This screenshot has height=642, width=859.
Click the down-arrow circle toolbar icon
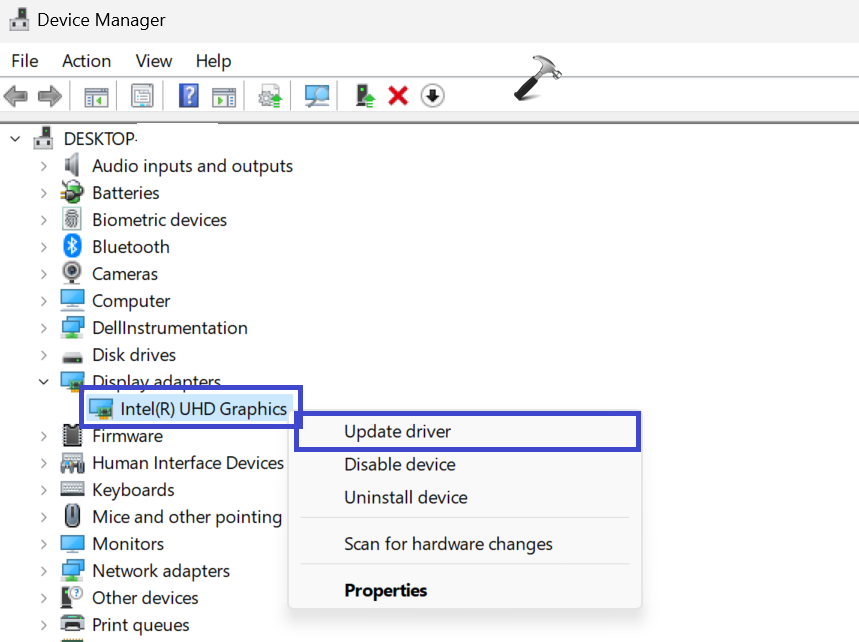432,96
